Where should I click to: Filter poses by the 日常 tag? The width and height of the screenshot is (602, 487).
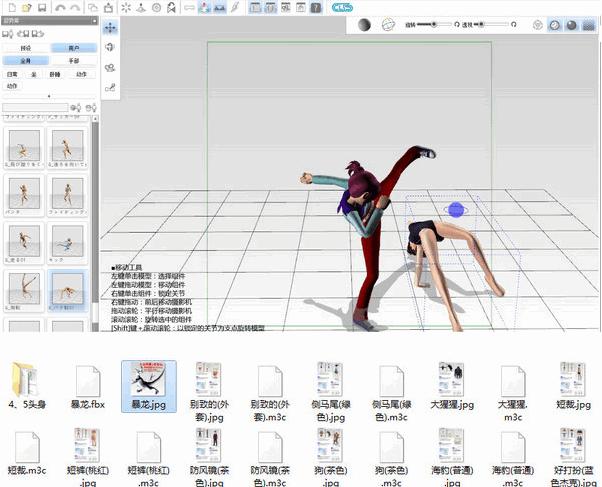[12, 74]
